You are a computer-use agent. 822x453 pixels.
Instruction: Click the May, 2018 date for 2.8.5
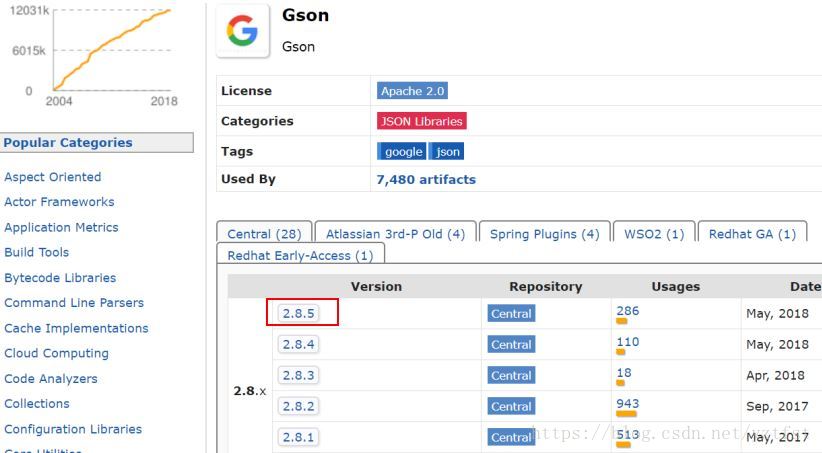point(777,314)
